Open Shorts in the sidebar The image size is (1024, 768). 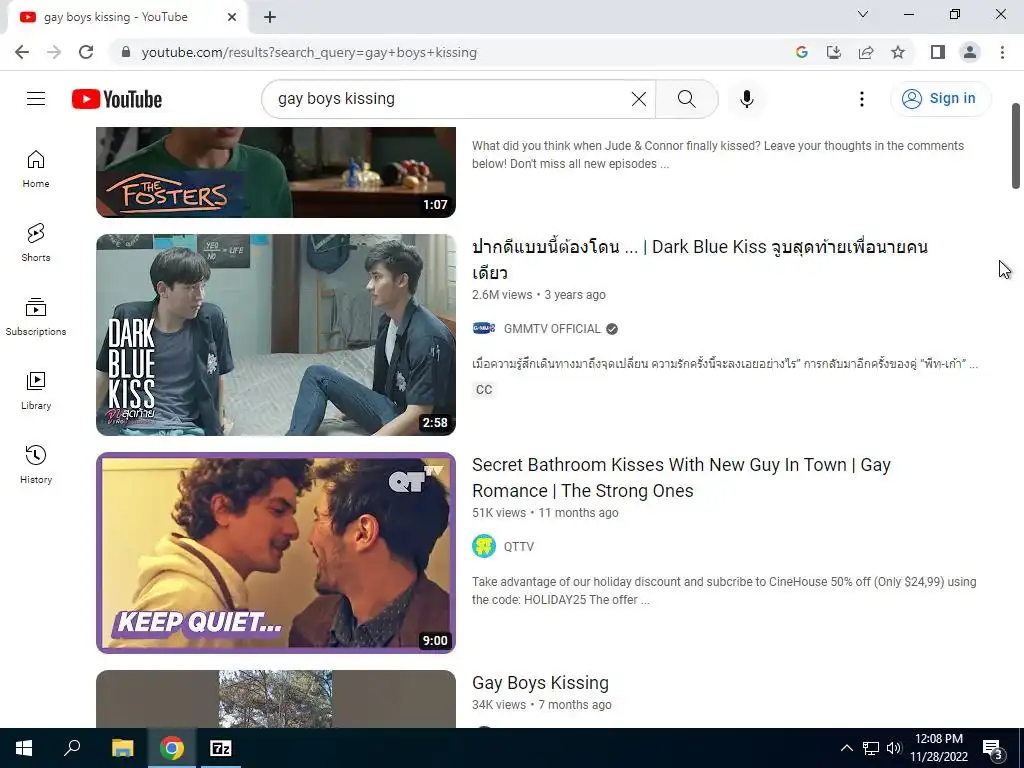pos(36,243)
